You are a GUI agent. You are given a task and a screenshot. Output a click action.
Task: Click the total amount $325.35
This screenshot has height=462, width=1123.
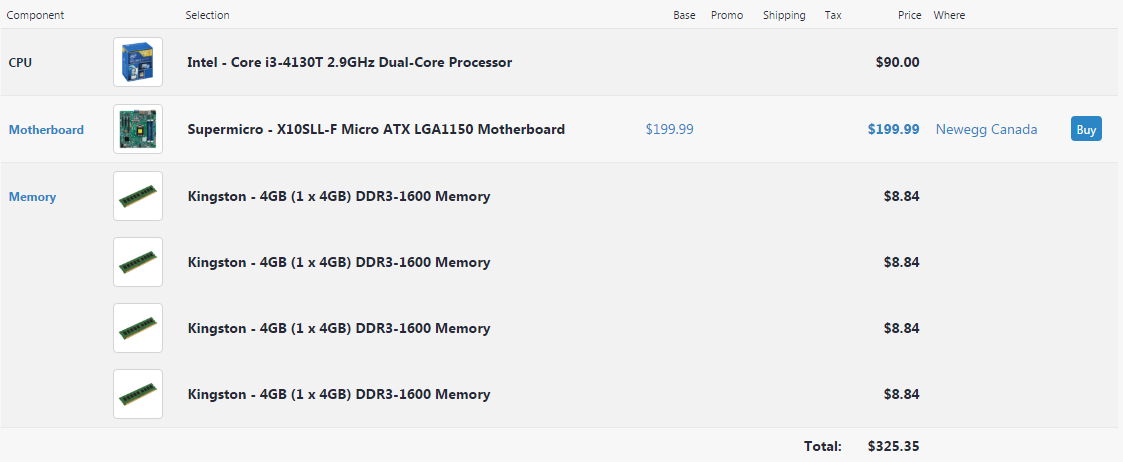point(893,446)
